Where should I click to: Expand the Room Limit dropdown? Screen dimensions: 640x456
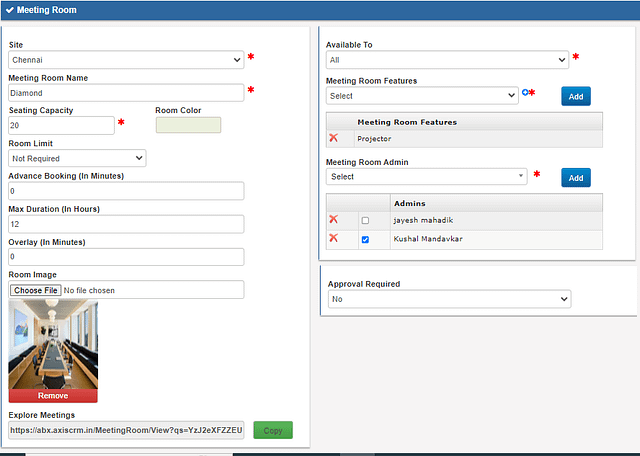click(x=78, y=158)
